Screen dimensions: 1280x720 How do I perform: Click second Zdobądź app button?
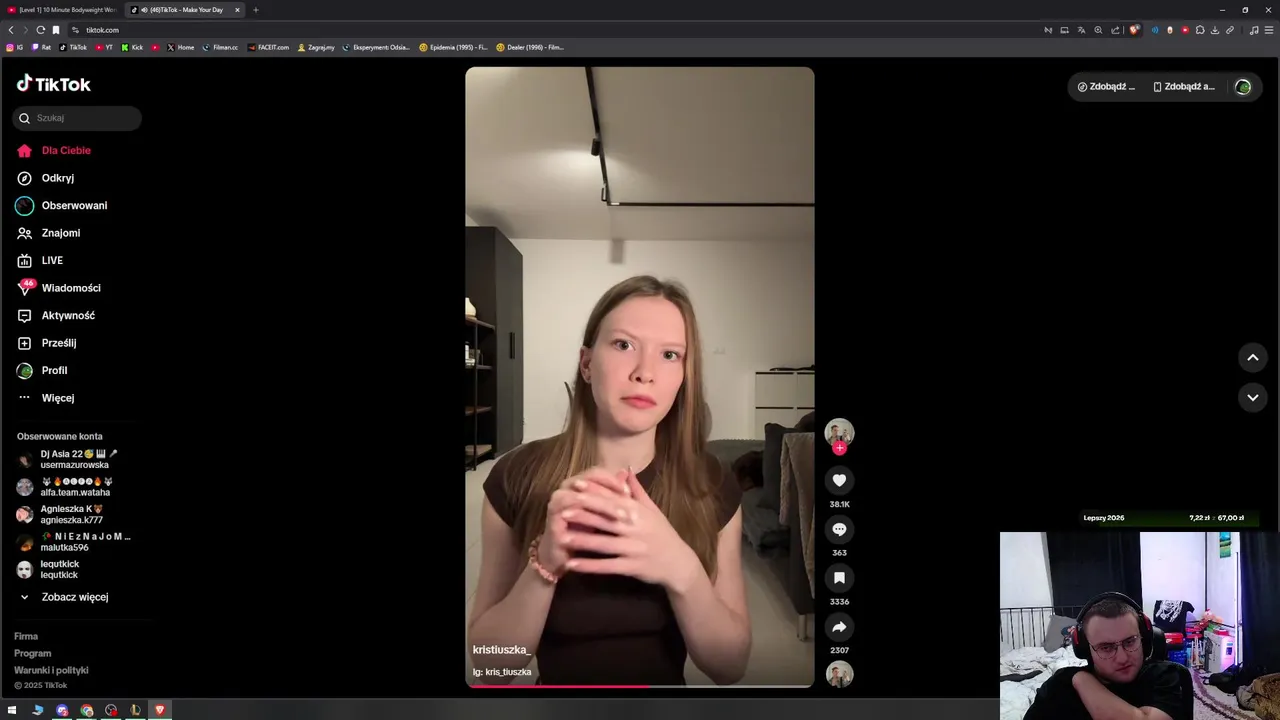pyautogui.click(x=1184, y=87)
